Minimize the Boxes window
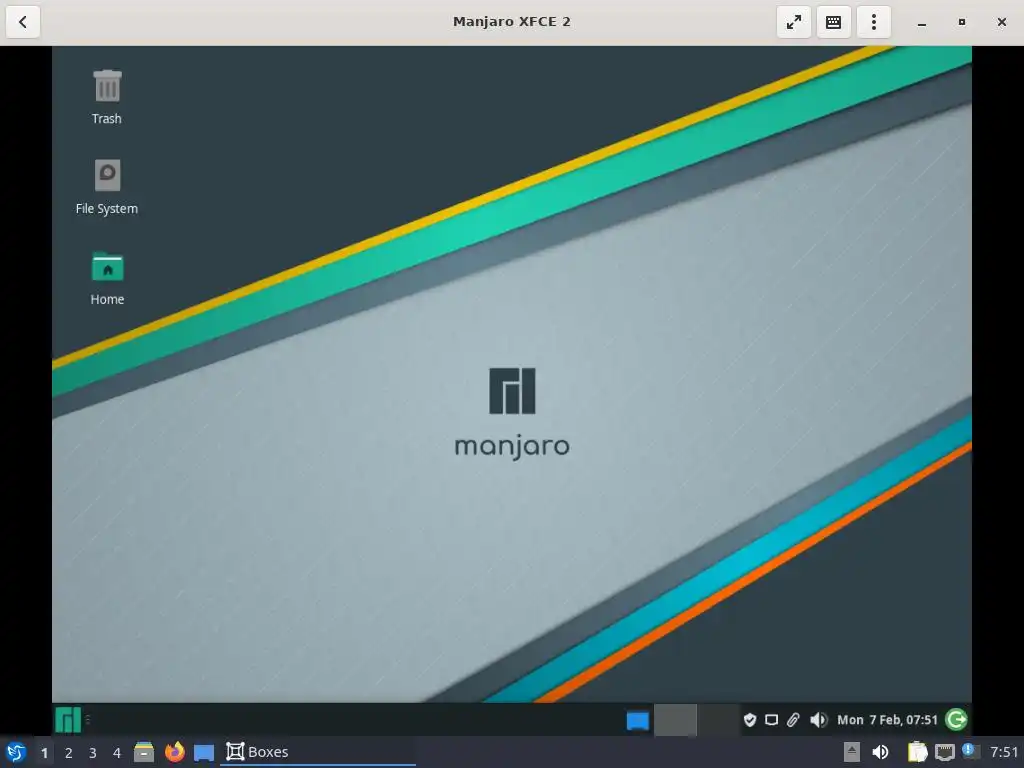This screenshot has width=1024, height=768. (x=921, y=22)
